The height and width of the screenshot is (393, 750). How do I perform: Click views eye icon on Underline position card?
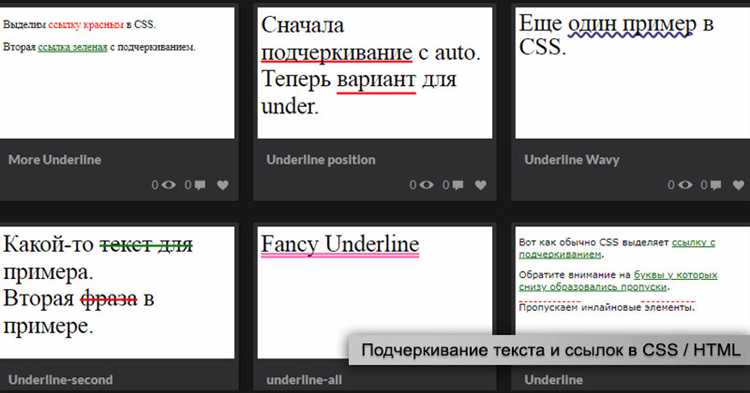coord(426,185)
